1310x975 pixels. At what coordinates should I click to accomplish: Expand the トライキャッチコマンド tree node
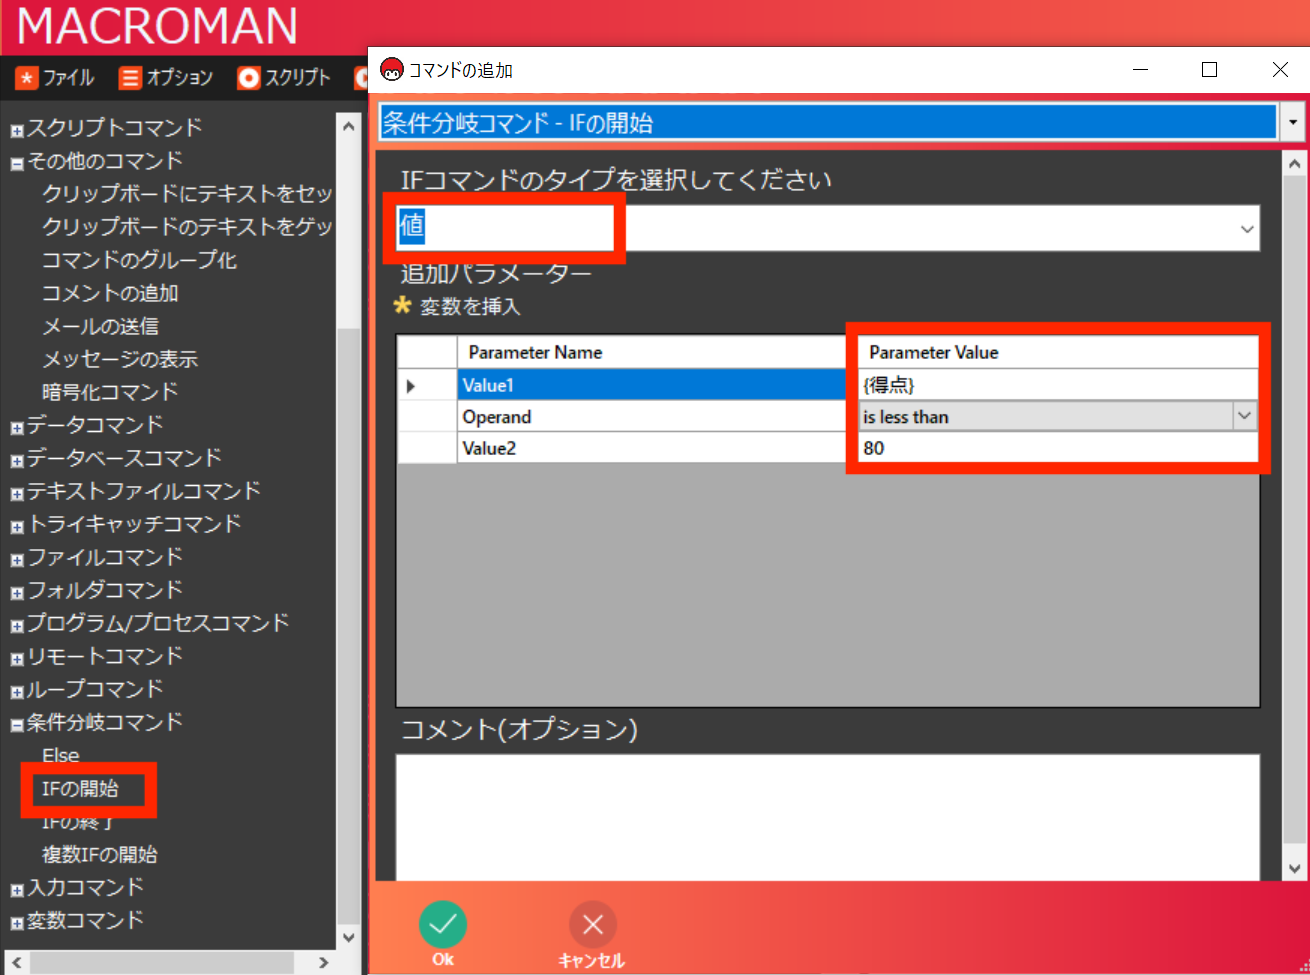click(x=17, y=526)
